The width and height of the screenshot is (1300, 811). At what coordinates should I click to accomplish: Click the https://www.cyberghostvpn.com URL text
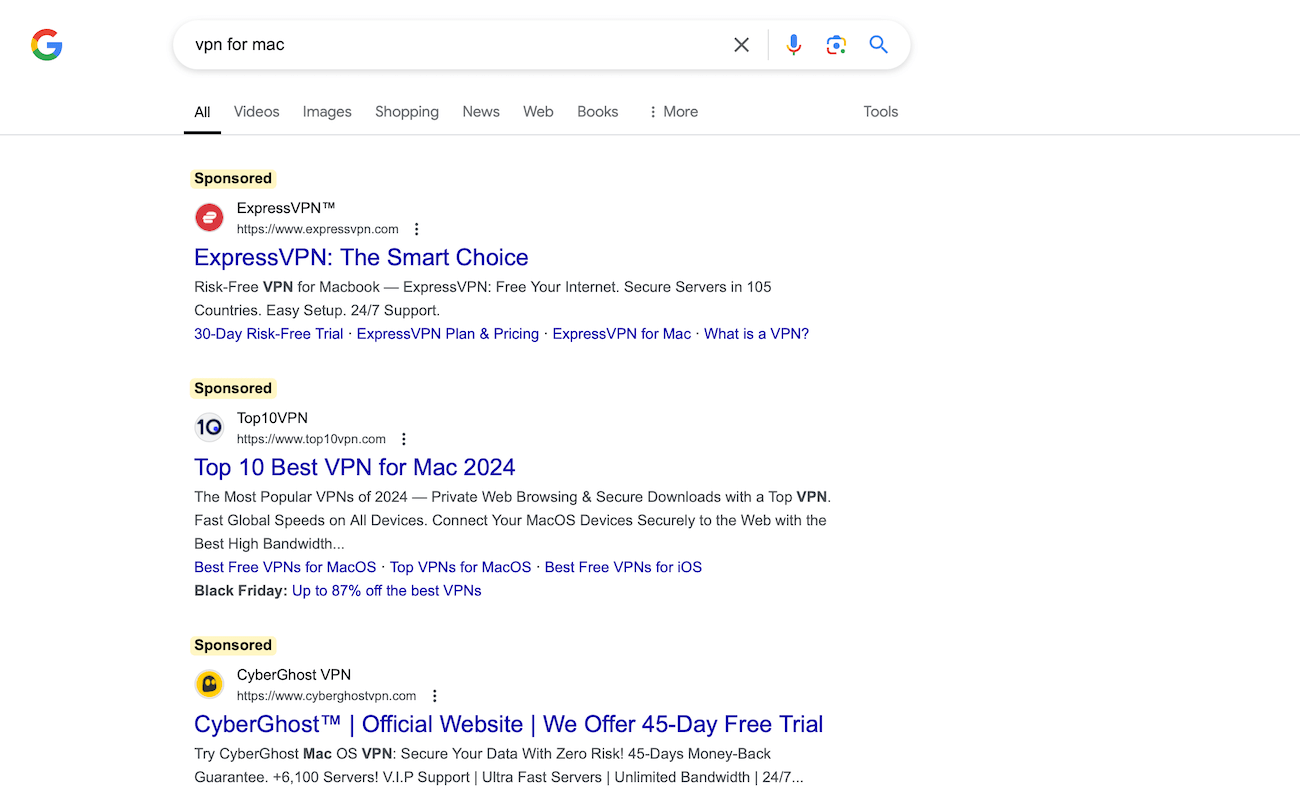(x=327, y=696)
